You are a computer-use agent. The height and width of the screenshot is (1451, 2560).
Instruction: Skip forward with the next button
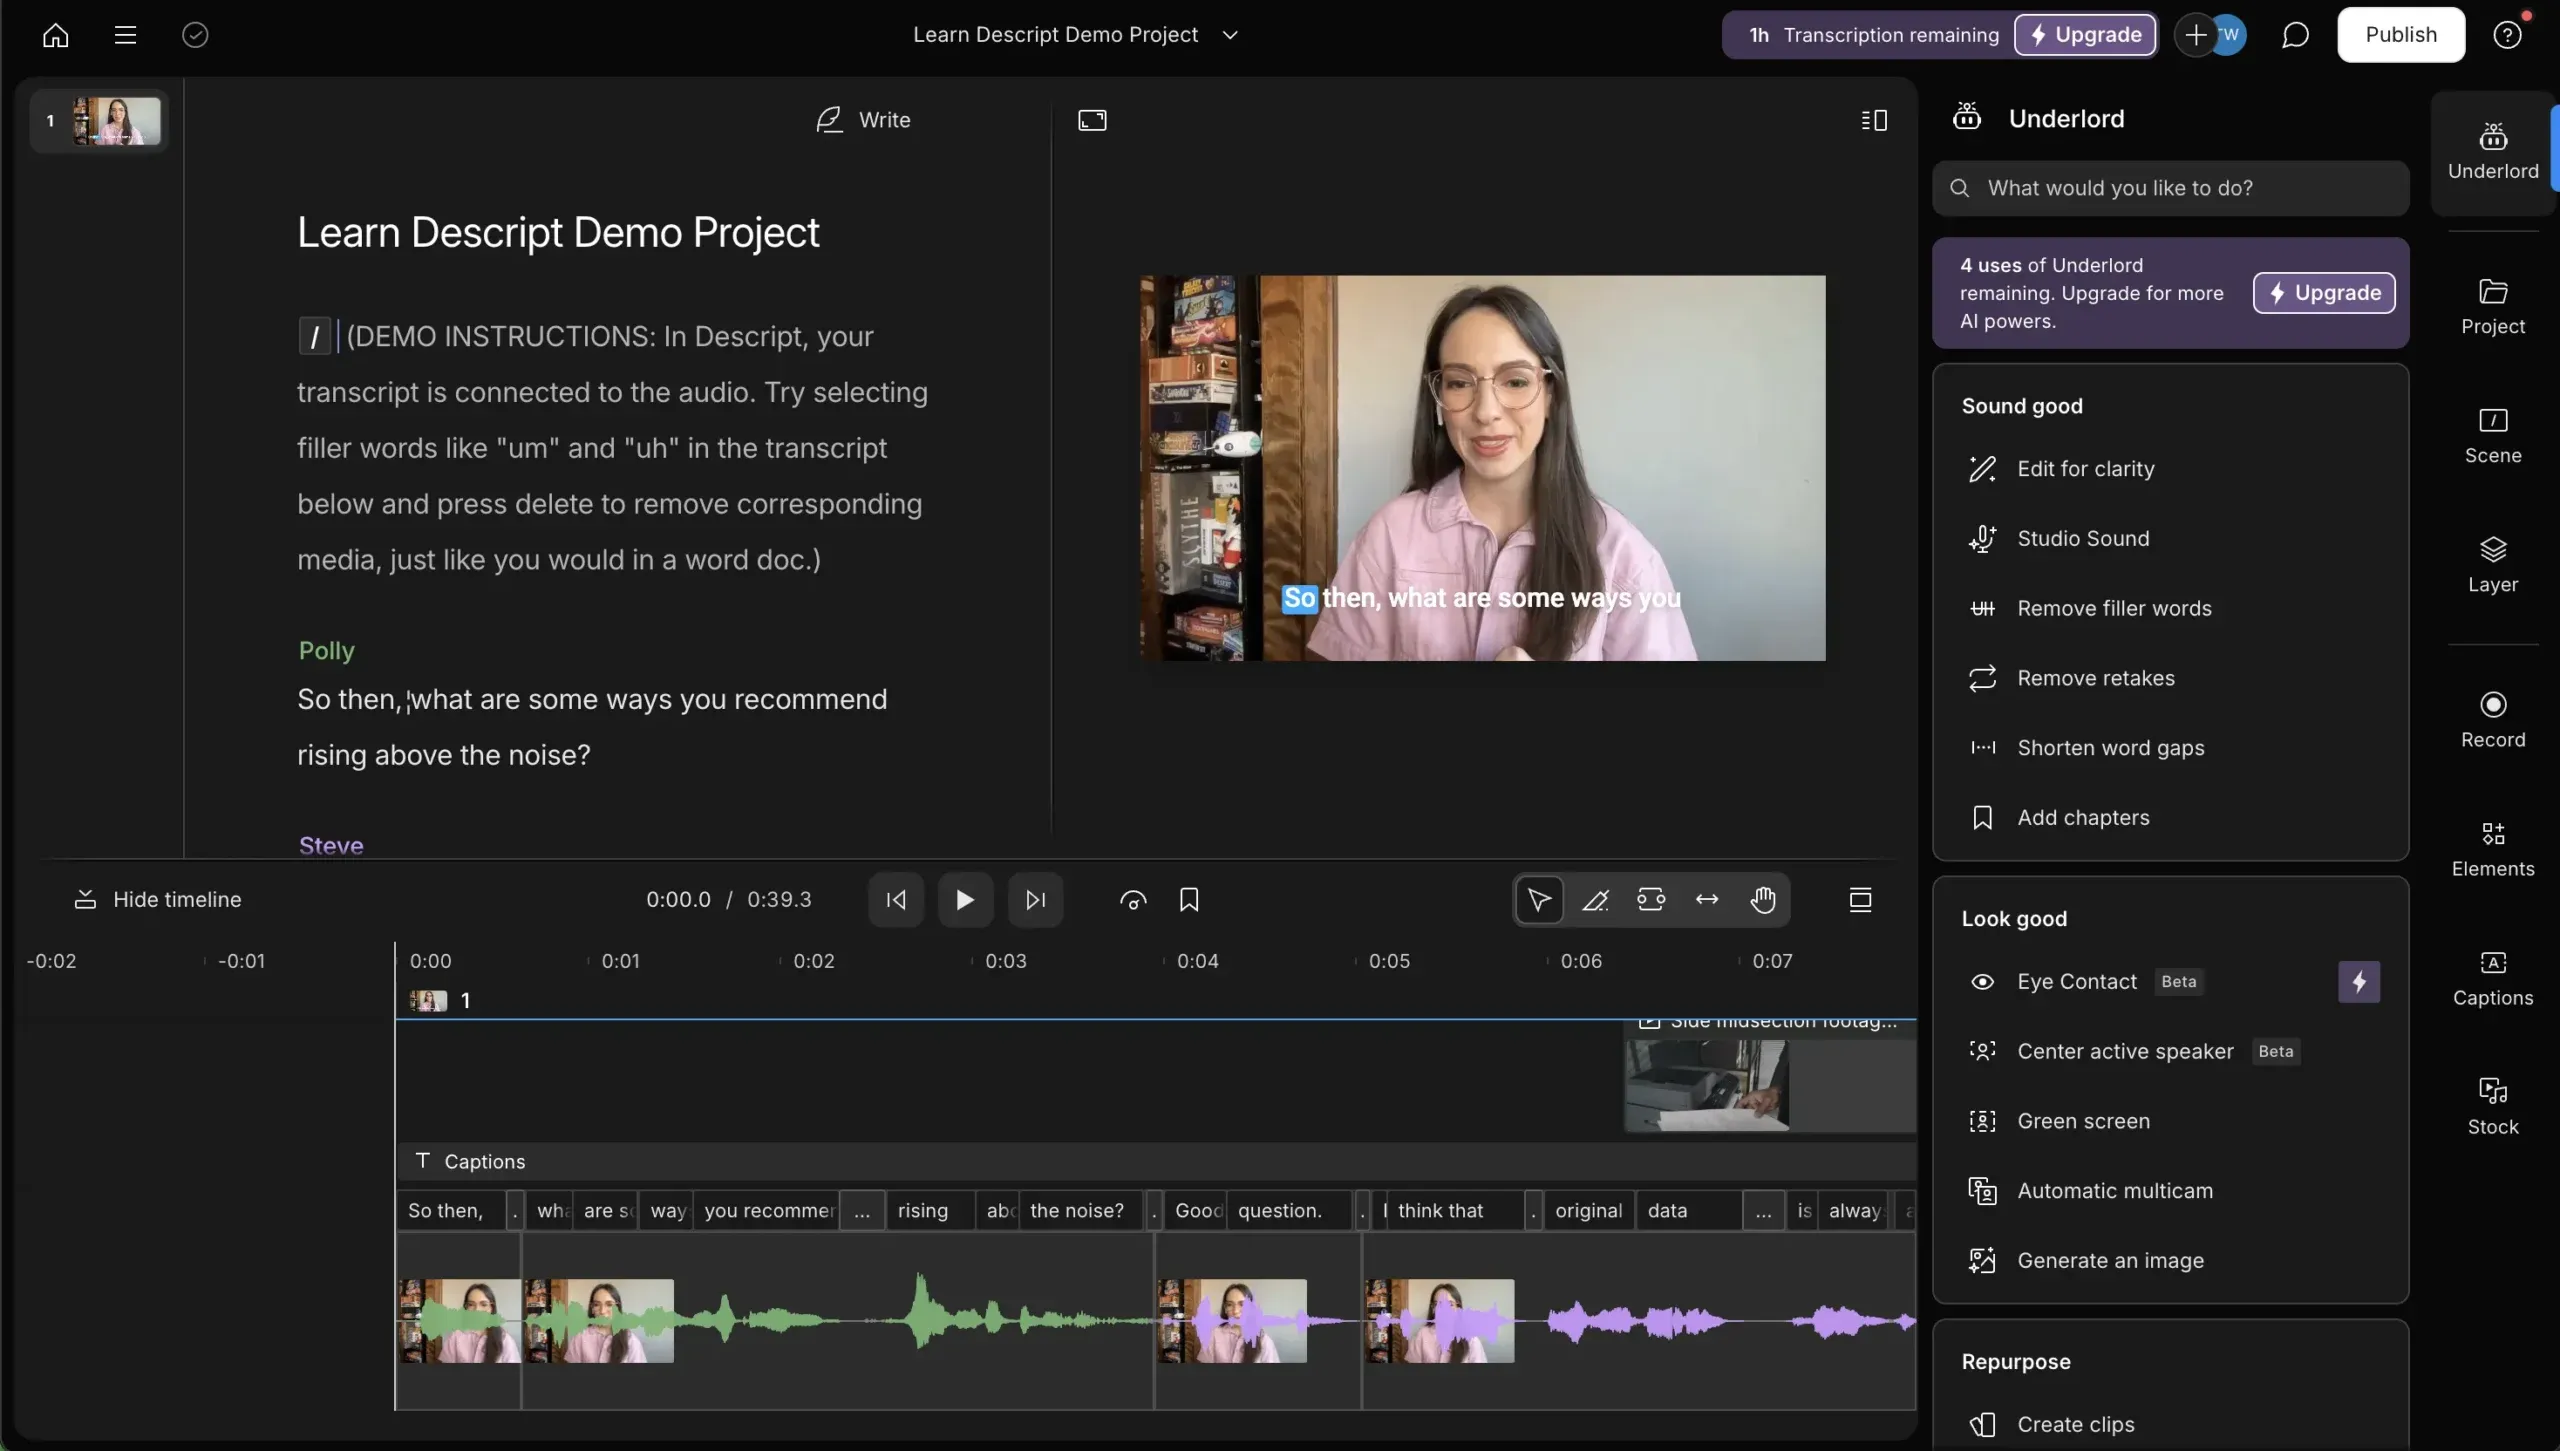[x=1036, y=900]
